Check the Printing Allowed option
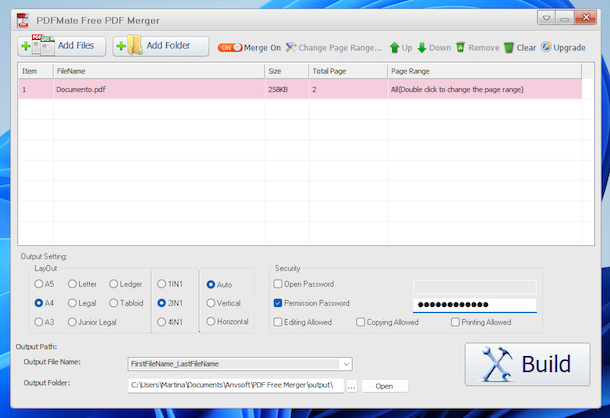The image size is (610, 418). tap(455, 322)
